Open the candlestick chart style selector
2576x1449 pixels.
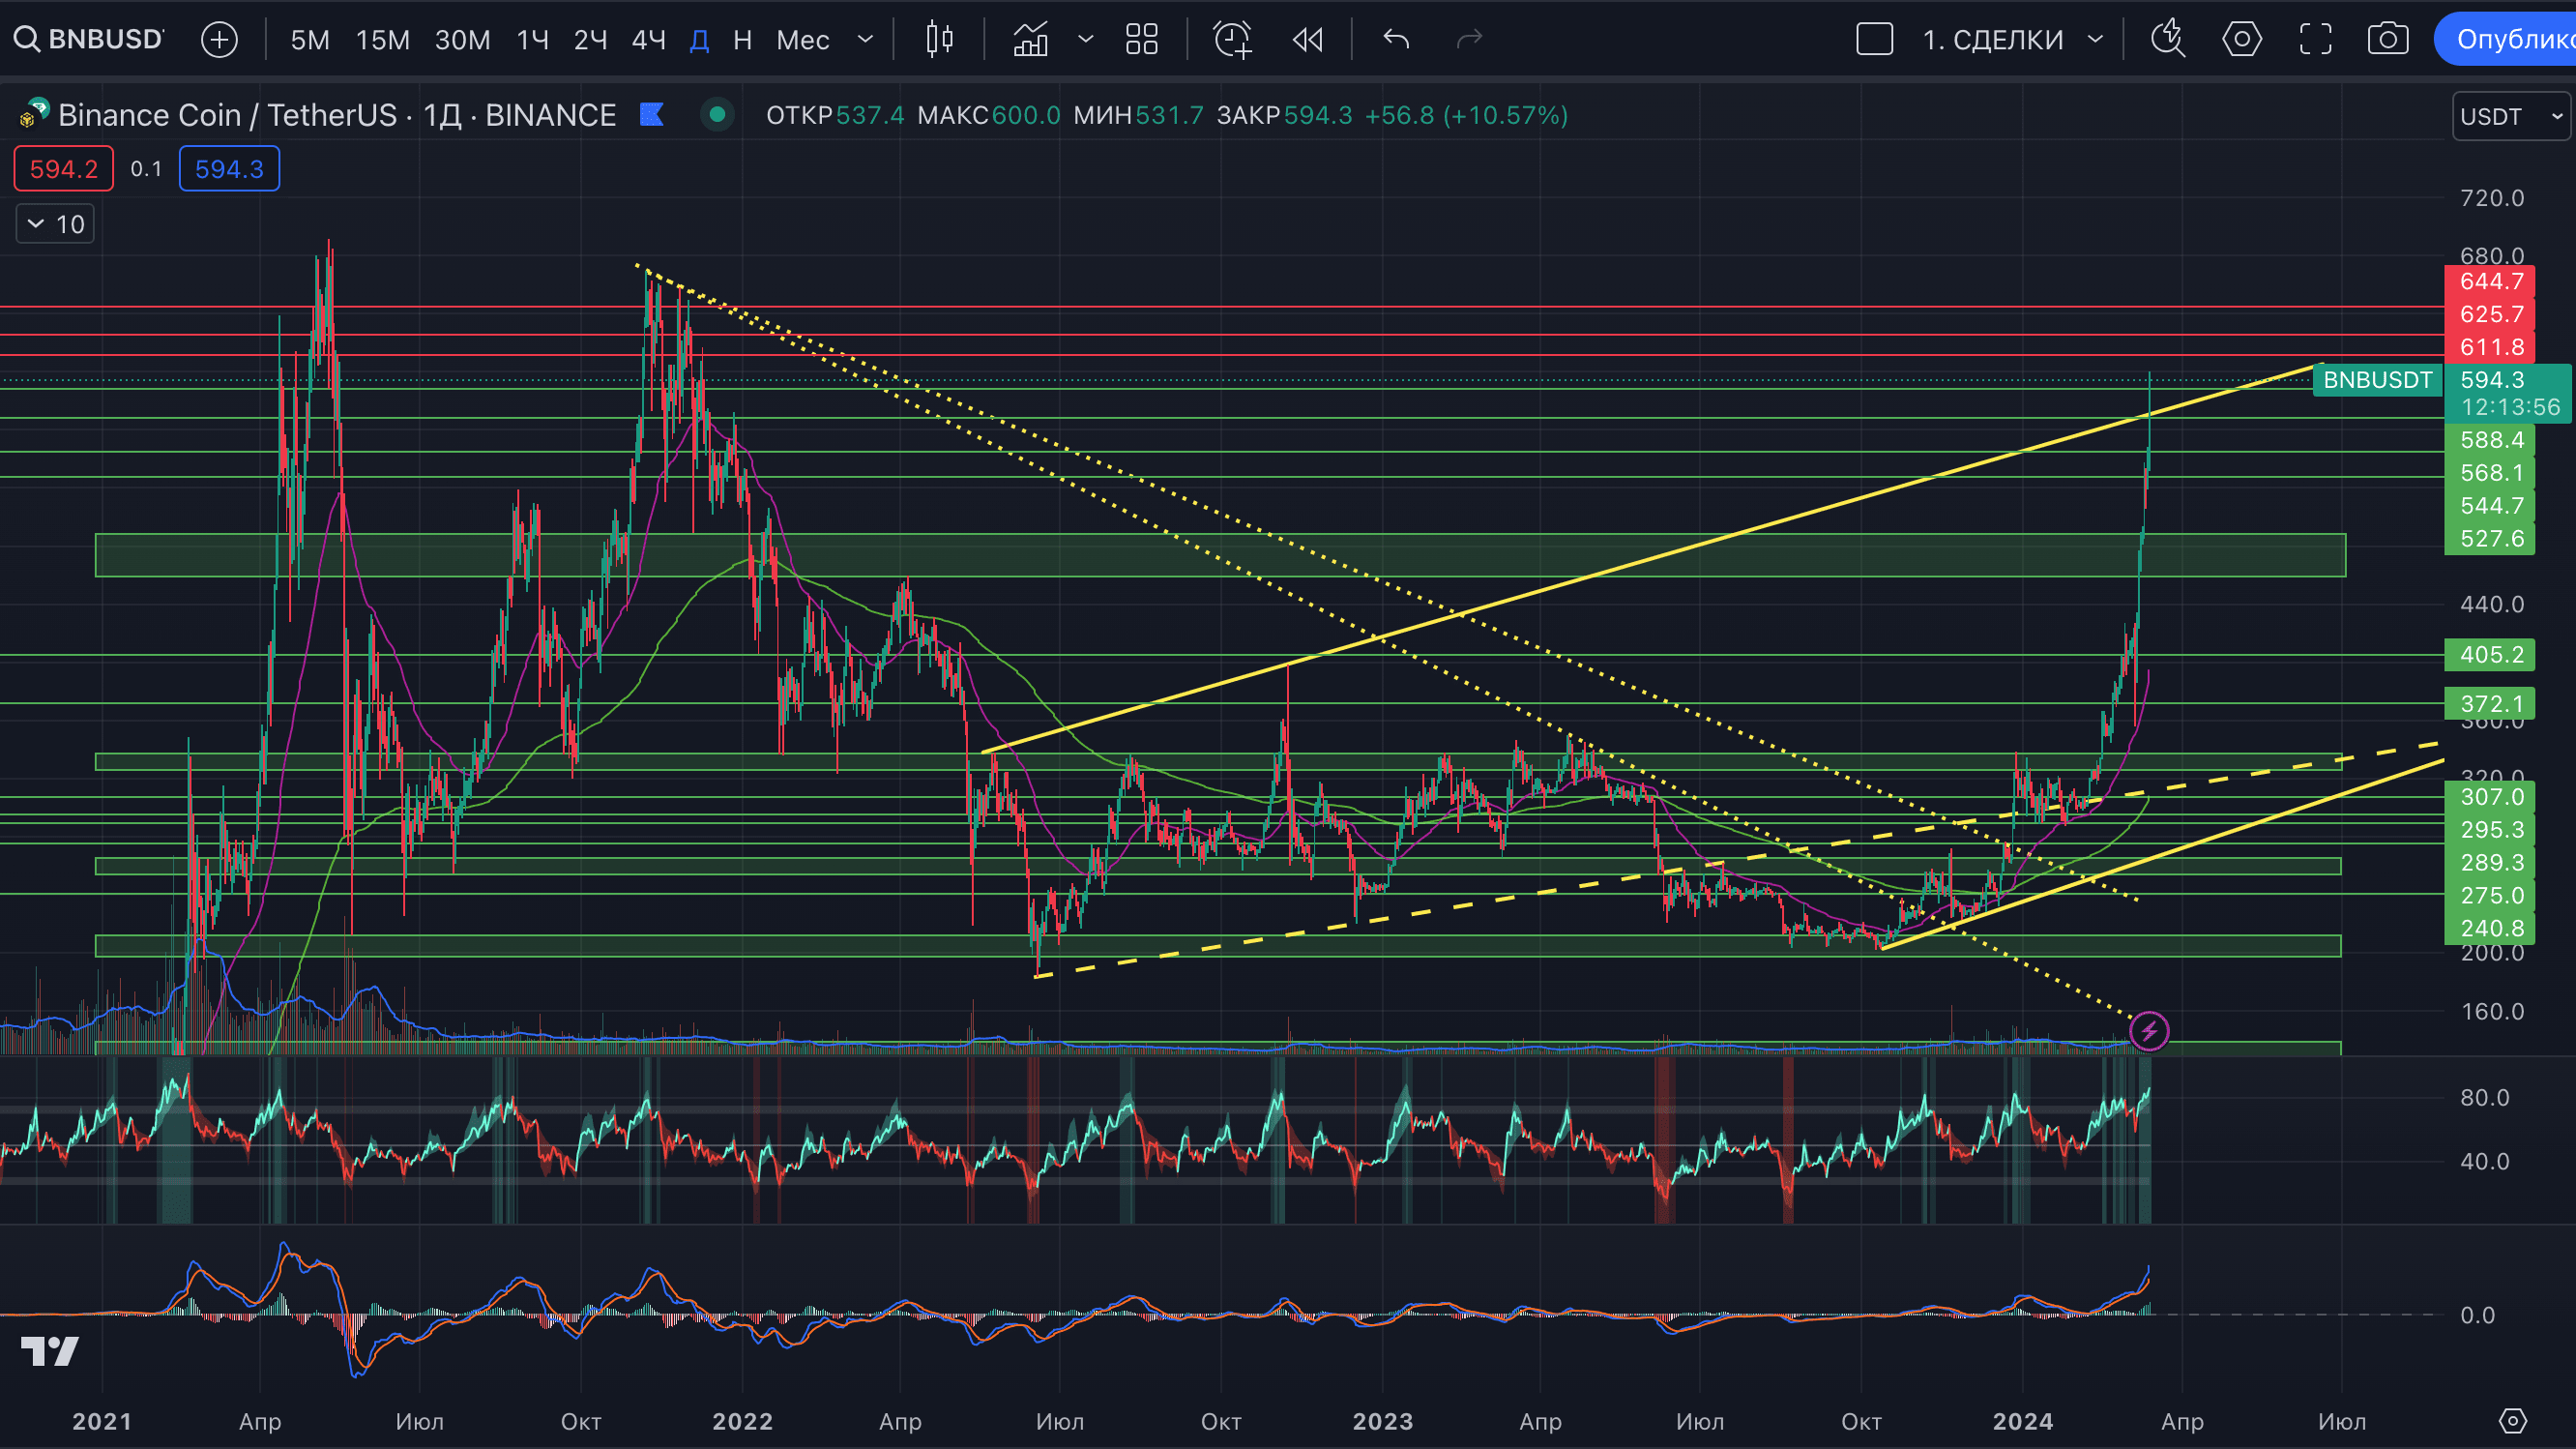(939, 40)
